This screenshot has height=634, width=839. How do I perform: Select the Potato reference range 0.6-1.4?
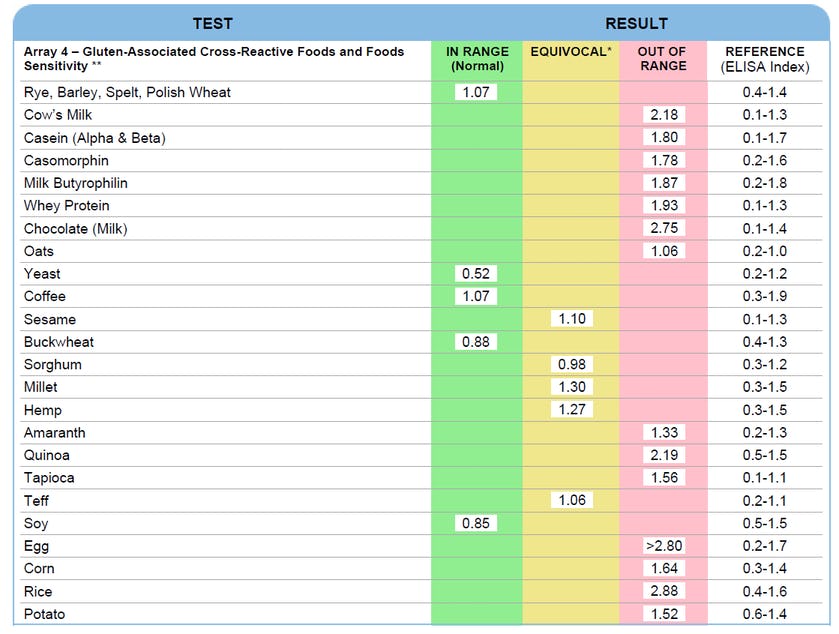[x=764, y=614]
